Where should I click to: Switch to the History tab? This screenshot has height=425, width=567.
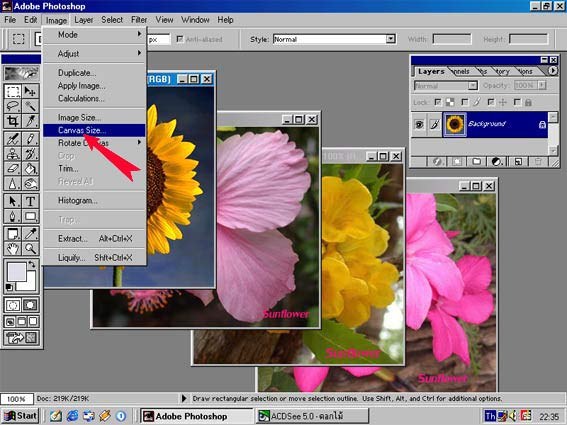coord(502,71)
